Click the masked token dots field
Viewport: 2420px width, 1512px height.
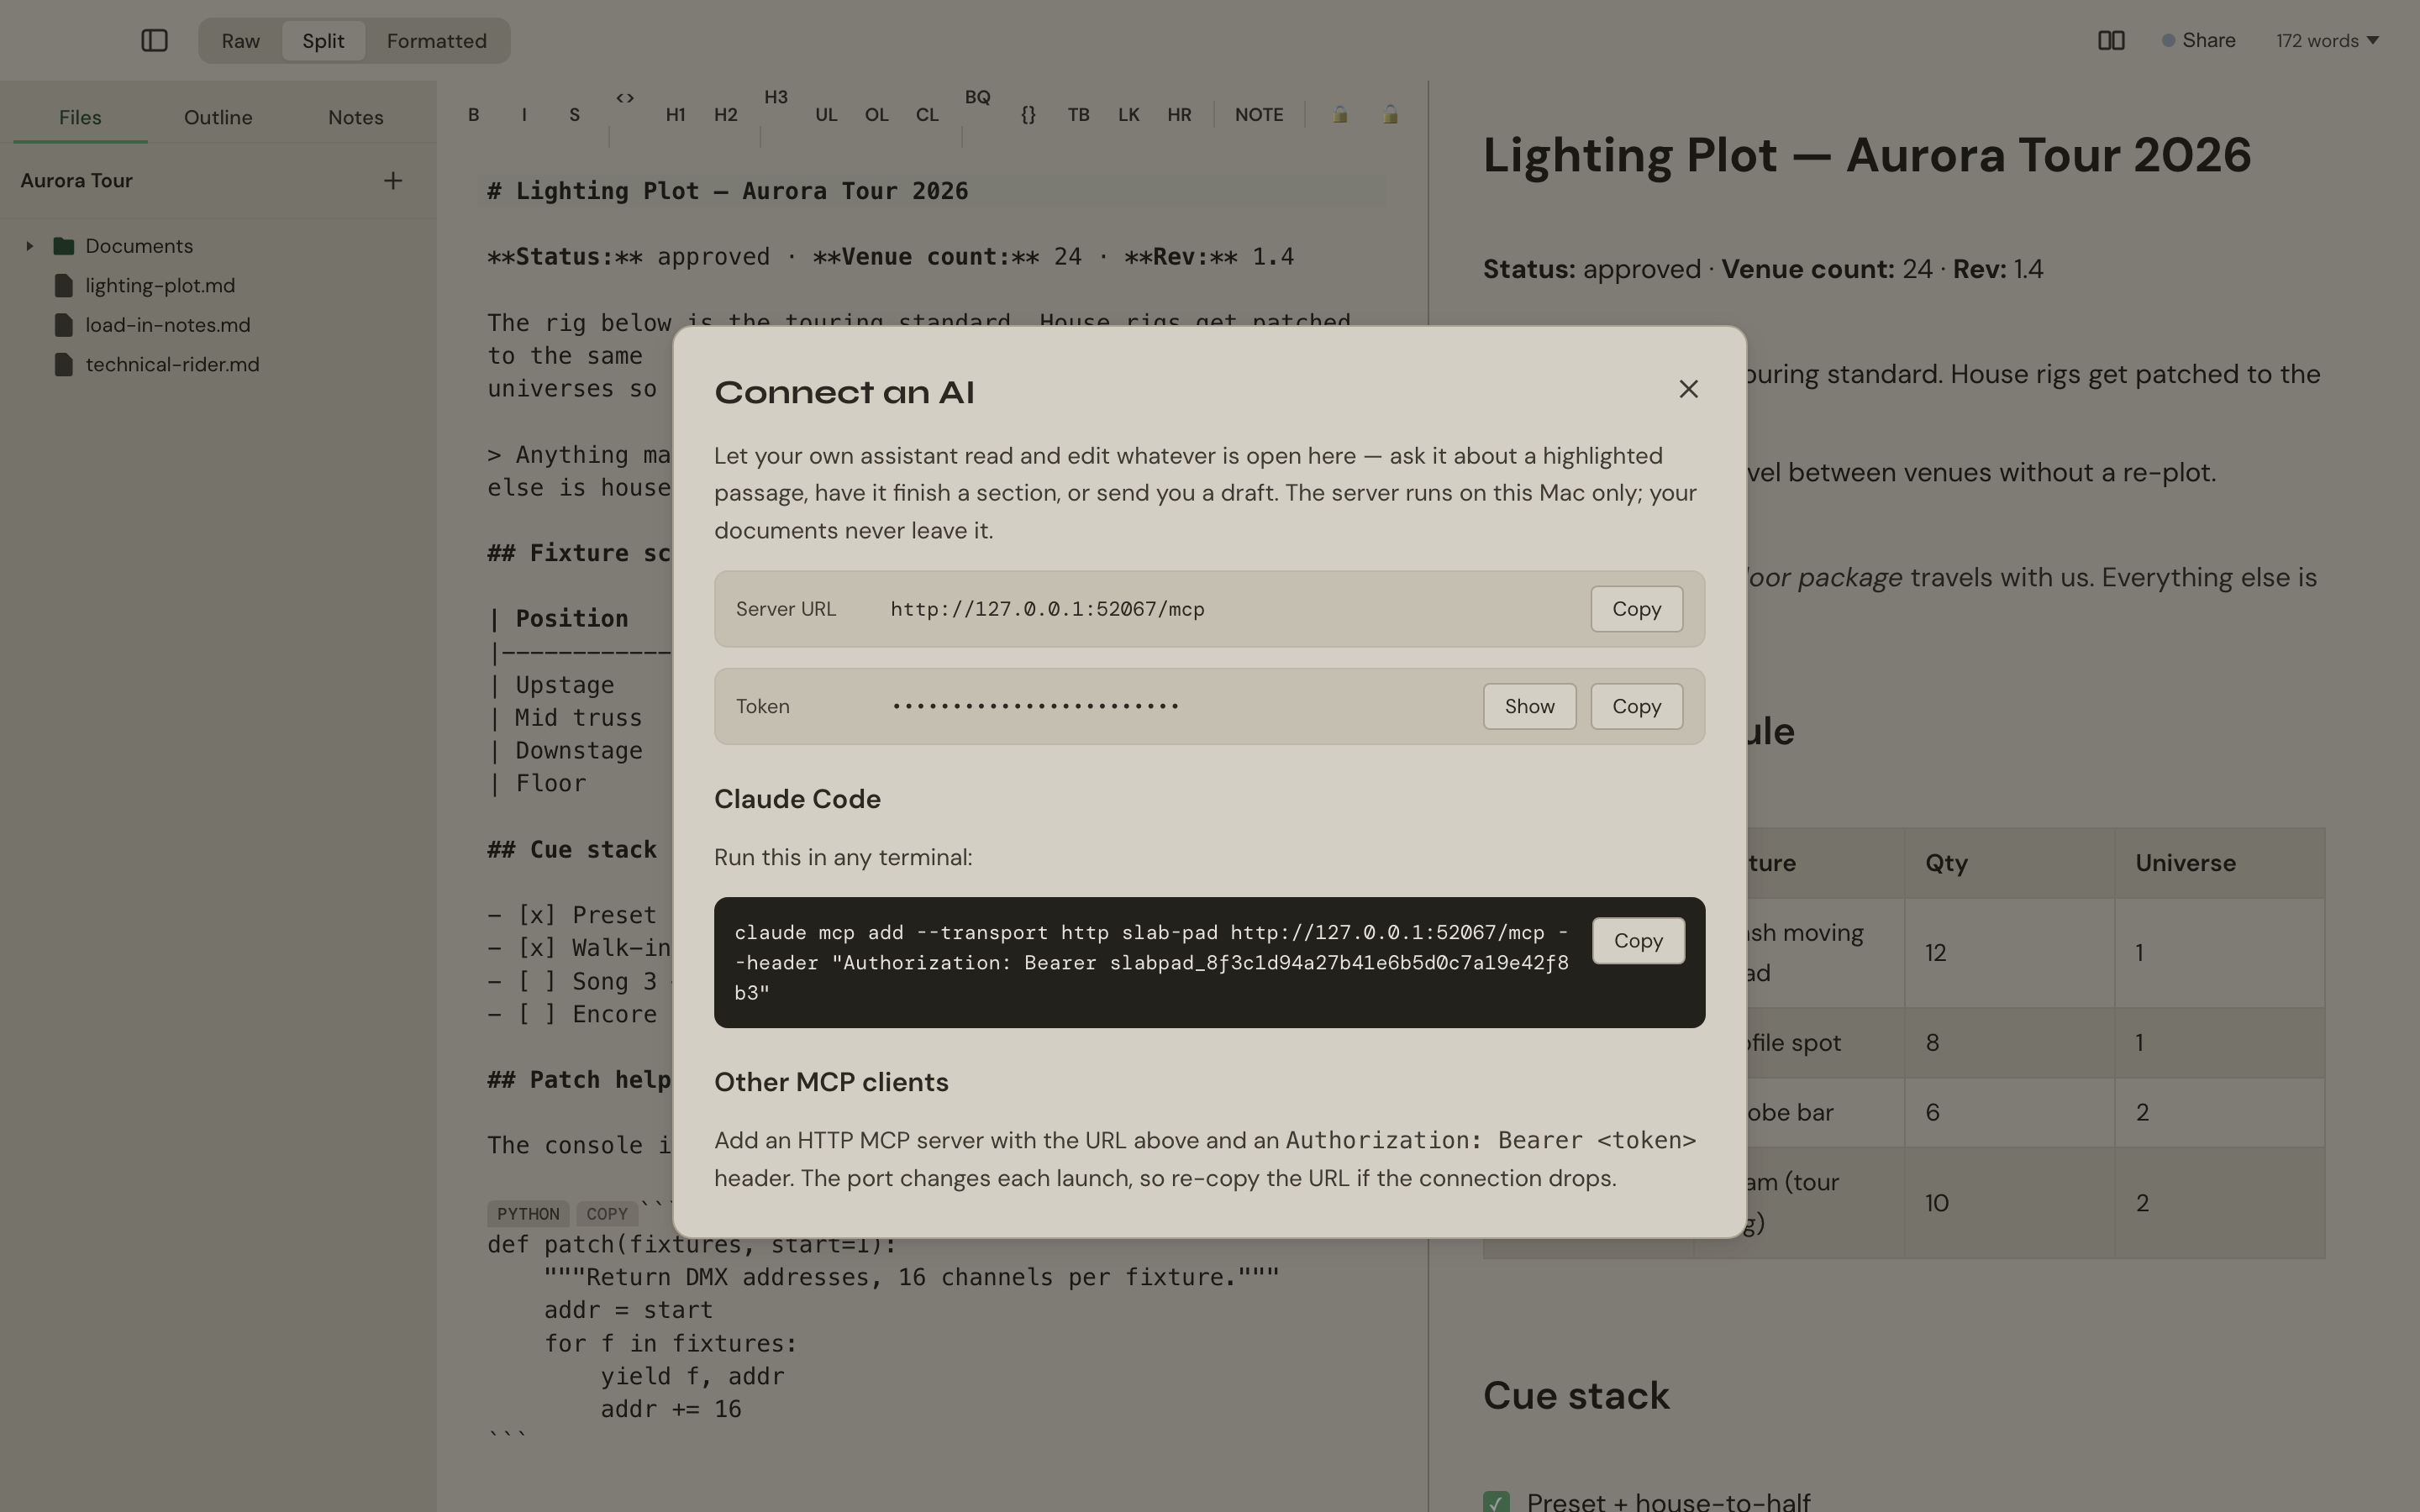pyautogui.click(x=1036, y=707)
